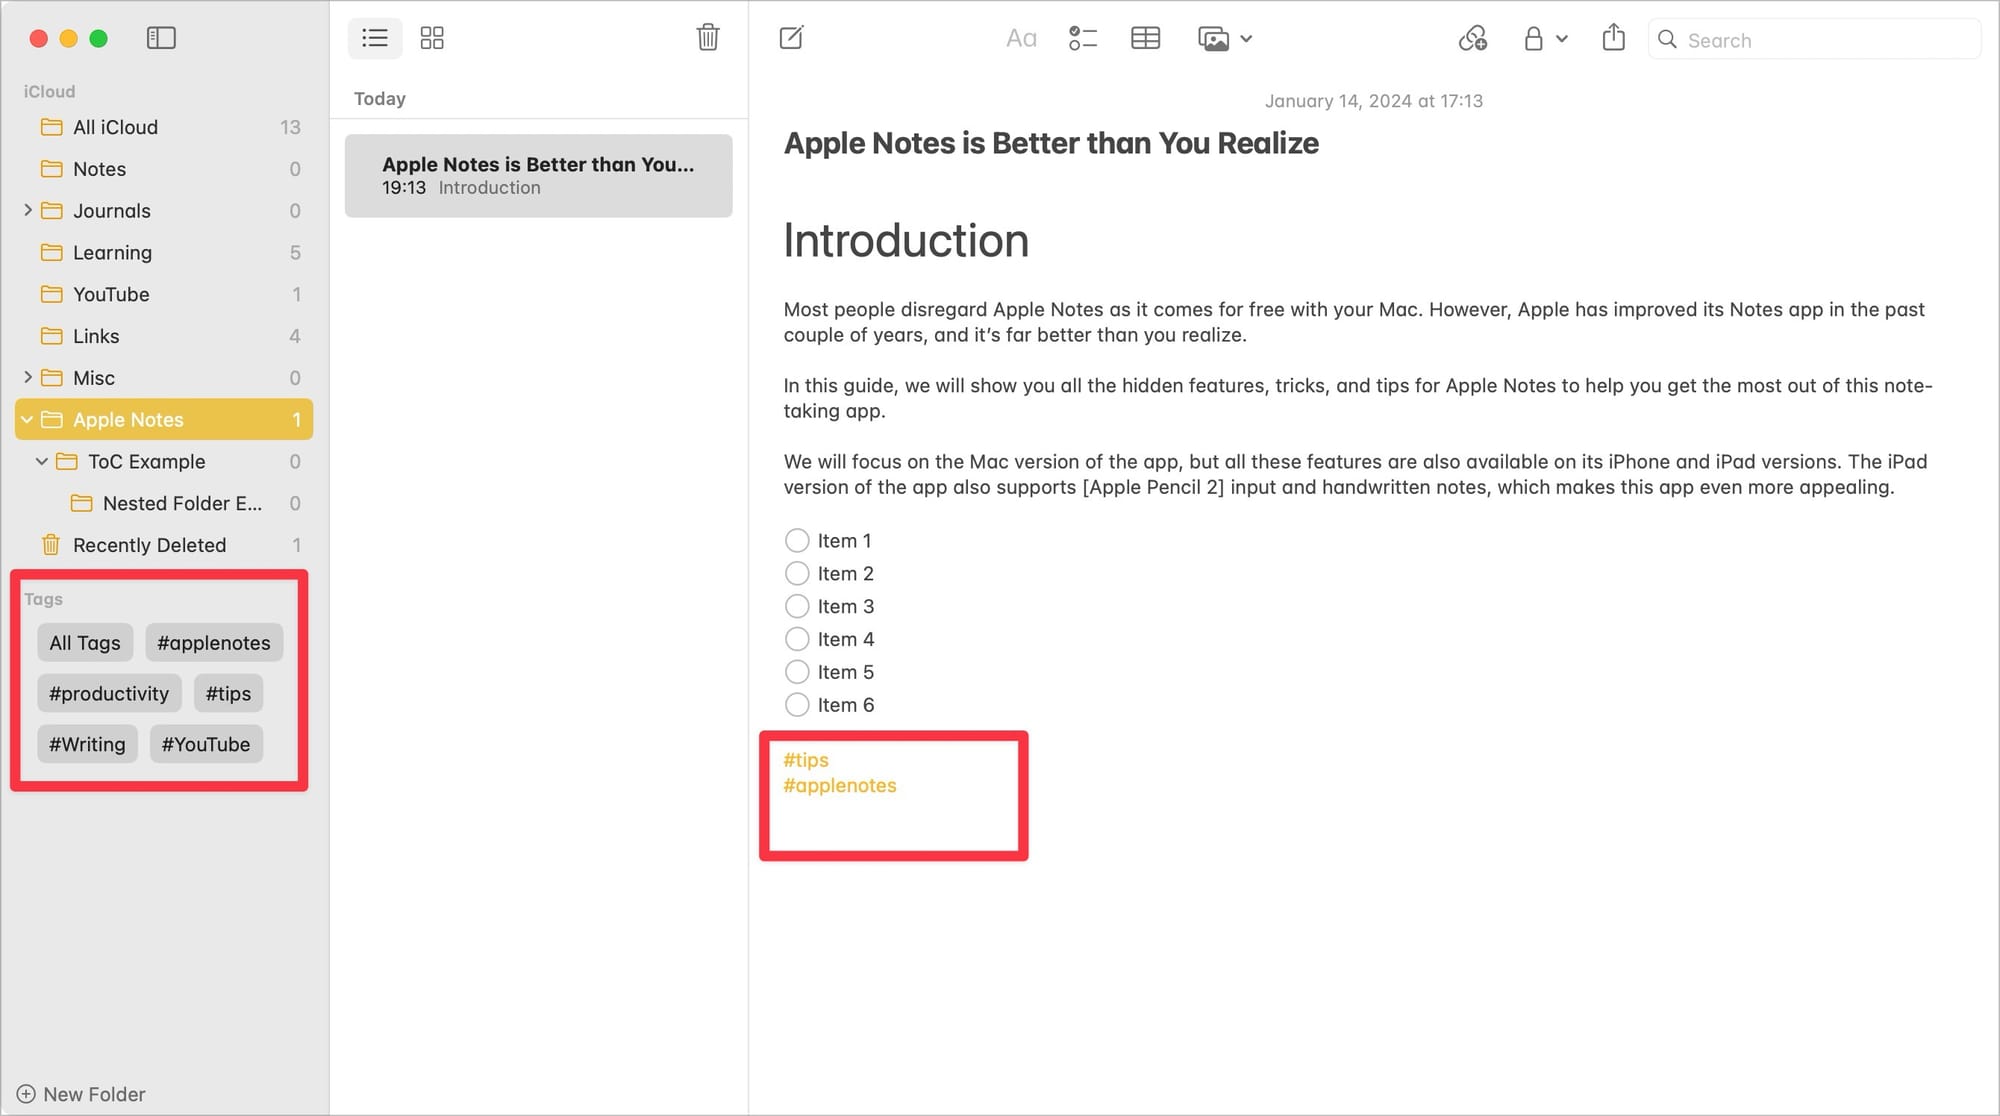Click the share note icon
The width and height of the screenshot is (2000, 1116).
pyautogui.click(x=1613, y=38)
